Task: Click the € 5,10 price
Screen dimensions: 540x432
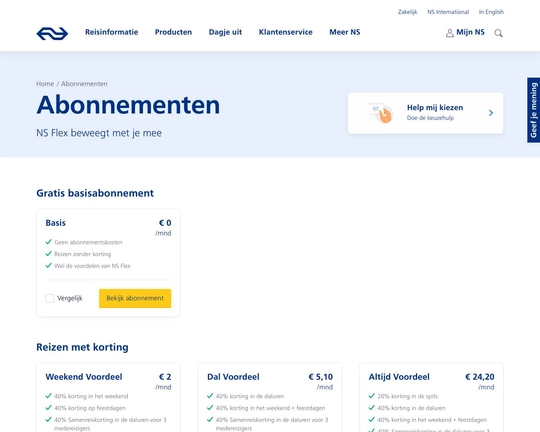Action: click(x=321, y=377)
